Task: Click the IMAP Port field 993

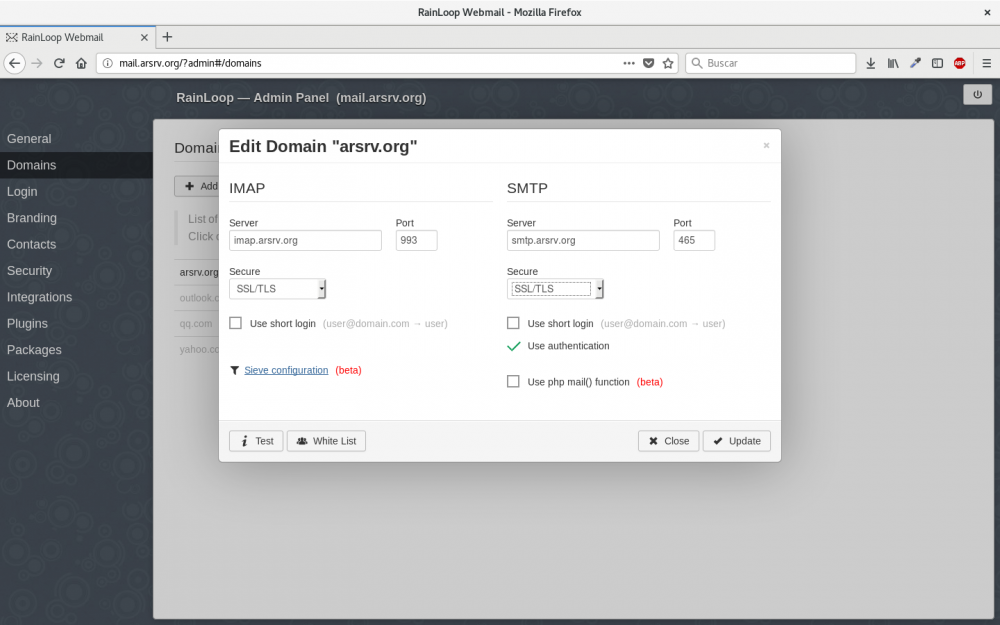Action: point(416,240)
